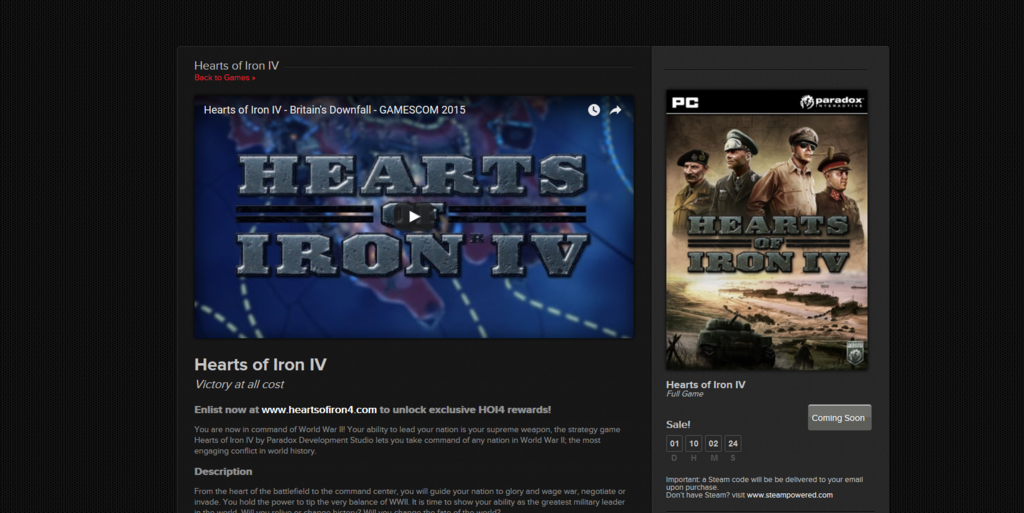Viewport: 1024px width, 513px height.
Task: Visit the www.steampowered.com link
Action: (x=789, y=495)
